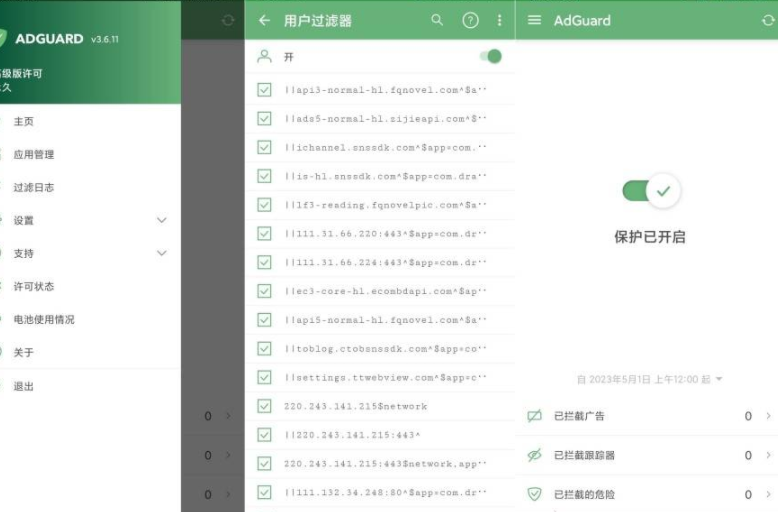Expand the 设置 submenu chevron
The height and width of the screenshot is (512, 778).
(162, 220)
